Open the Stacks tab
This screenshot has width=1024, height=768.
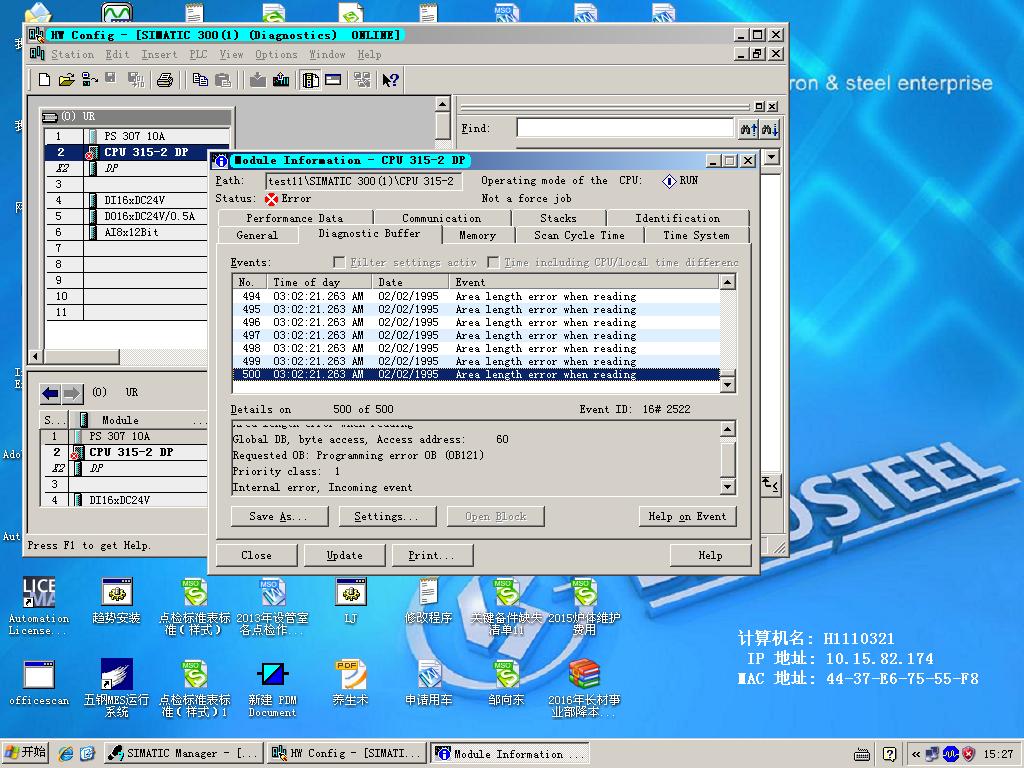[558, 218]
